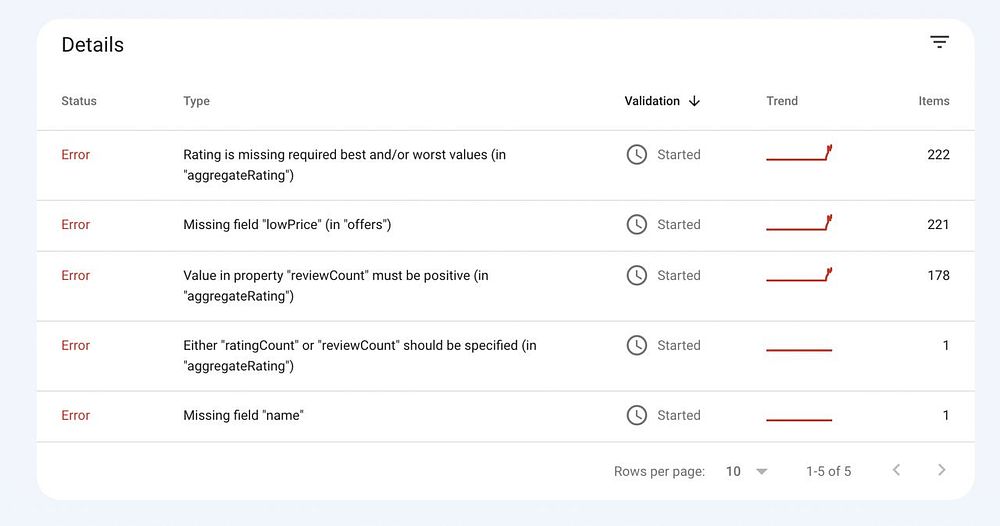The height and width of the screenshot is (526, 1000).
Task: Click trend sparkline for 222 items row
Action: click(799, 155)
